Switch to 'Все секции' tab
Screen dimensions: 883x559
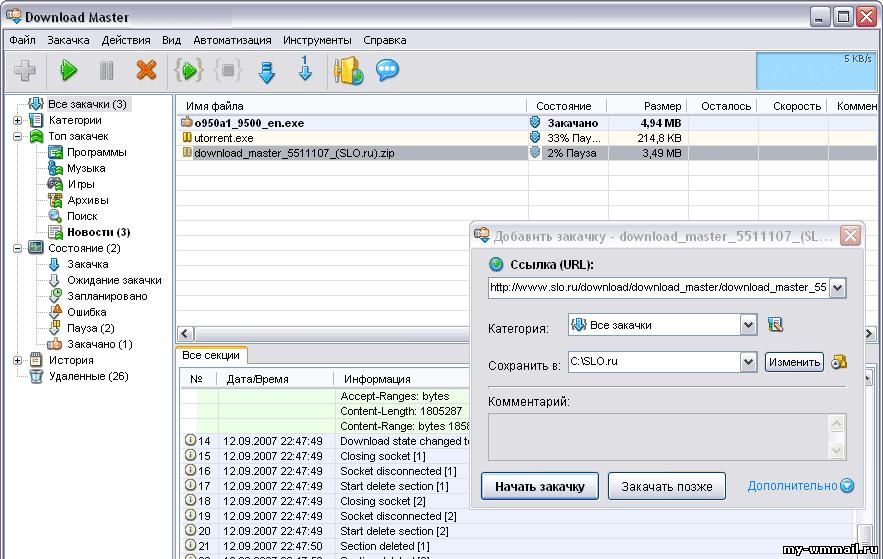(x=211, y=356)
